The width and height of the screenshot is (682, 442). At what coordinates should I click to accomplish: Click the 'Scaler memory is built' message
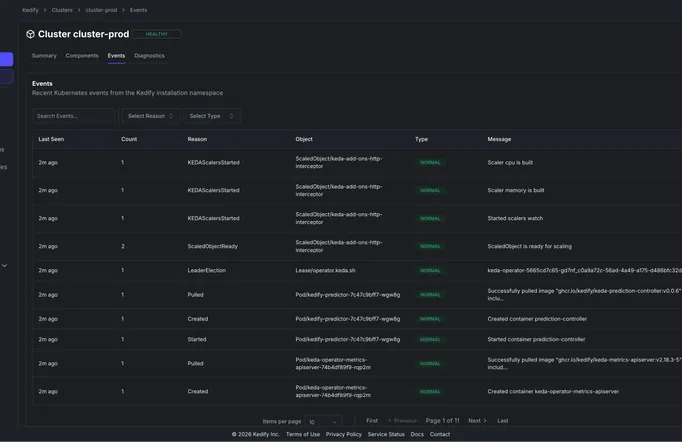tap(516, 190)
